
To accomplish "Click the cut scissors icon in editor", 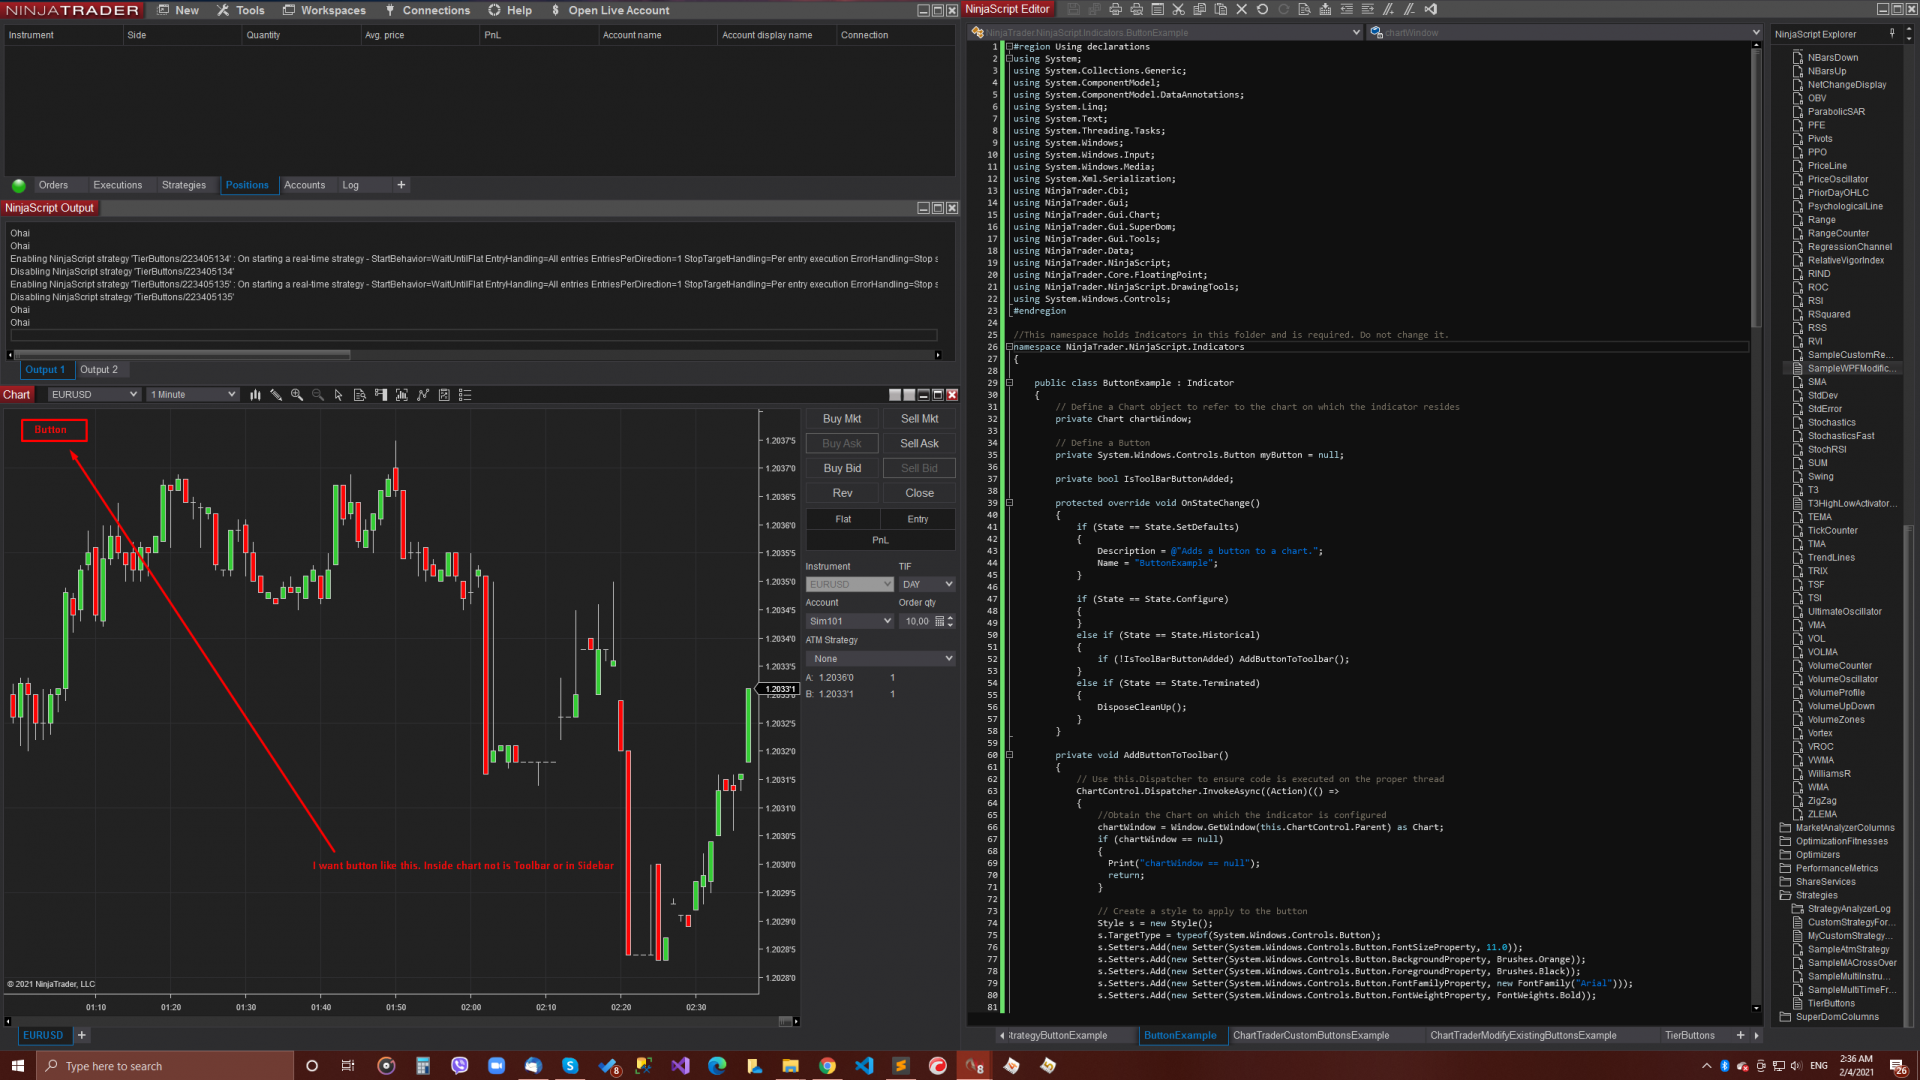I will click(1178, 9).
